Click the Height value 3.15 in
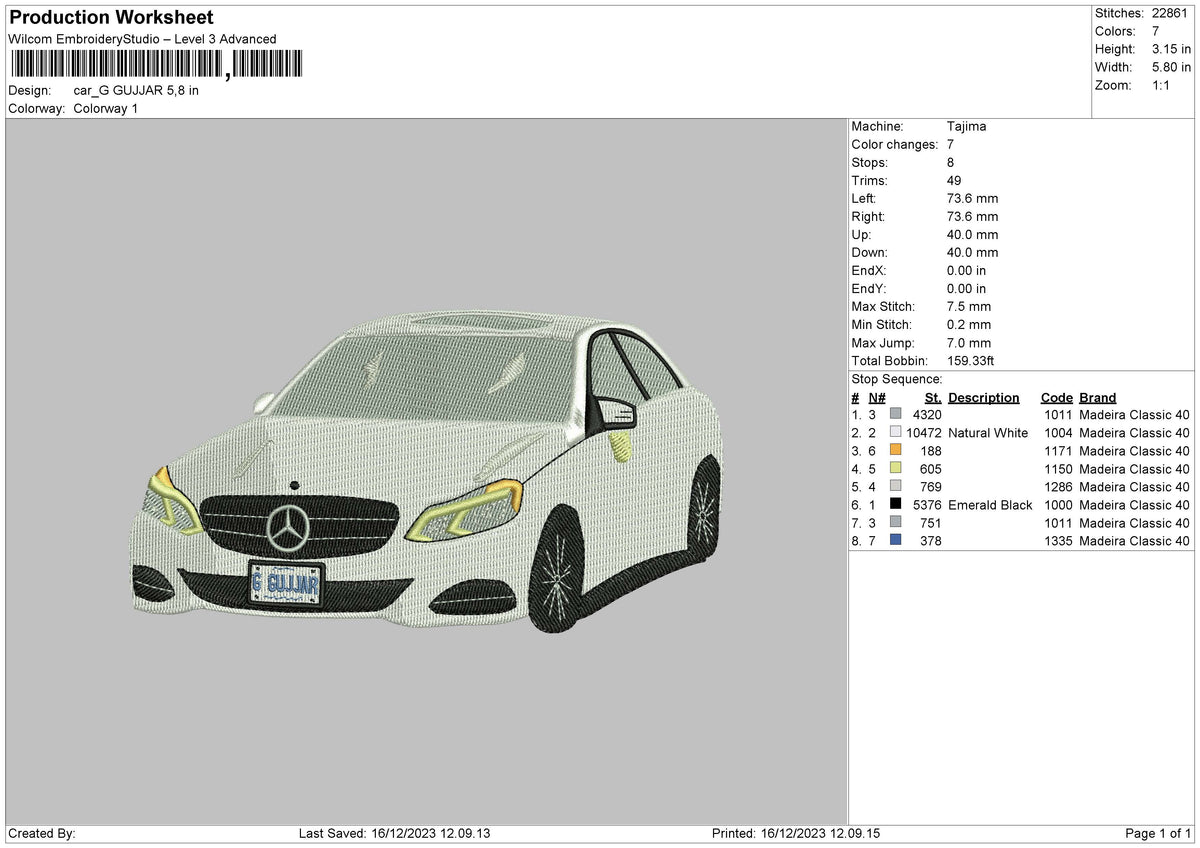This screenshot has height=848, width=1200. click(x=1169, y=49)
